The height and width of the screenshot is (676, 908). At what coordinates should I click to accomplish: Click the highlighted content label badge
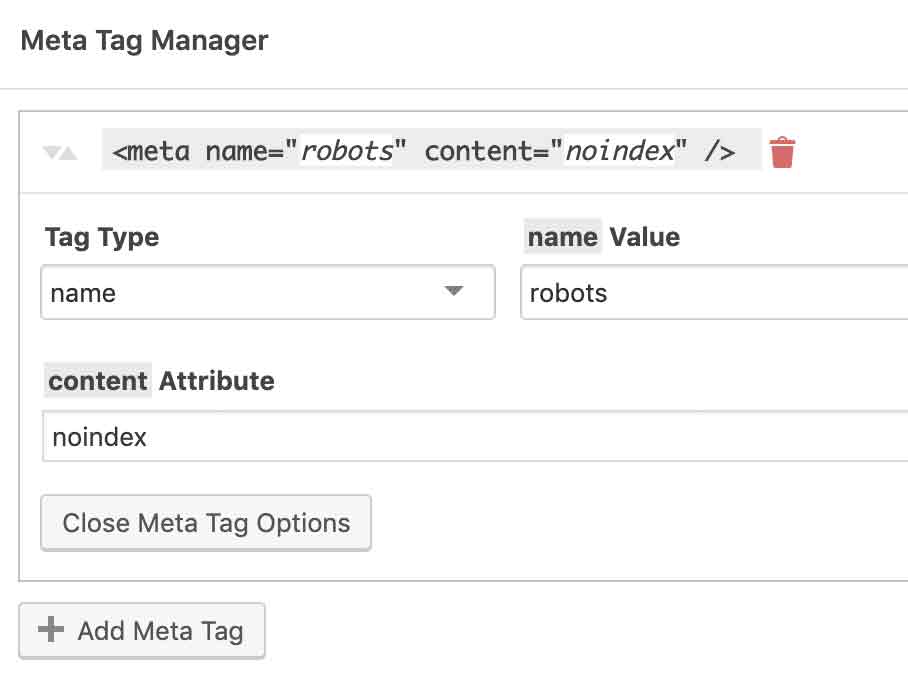pos(97,381)
